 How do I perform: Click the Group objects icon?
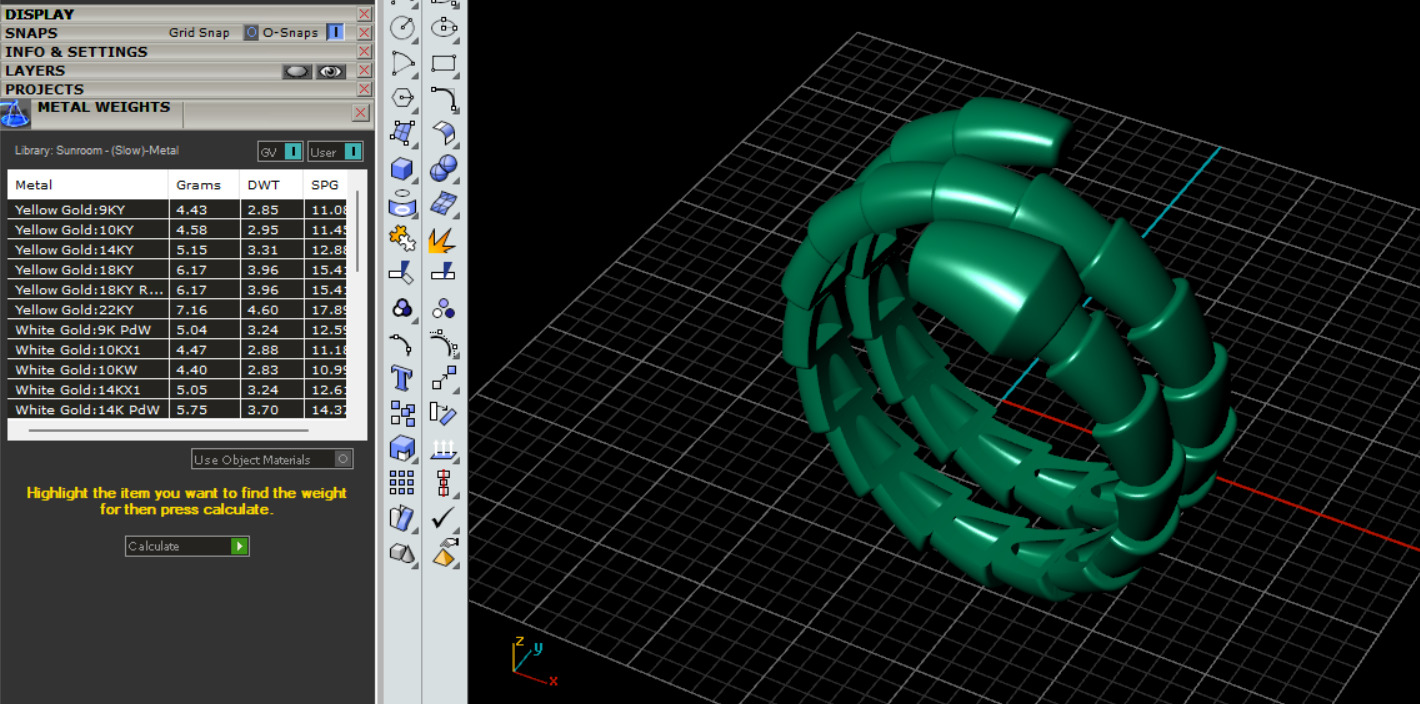(x=402, y=413)
